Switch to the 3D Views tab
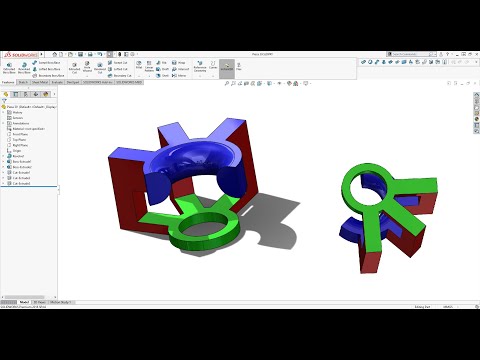 coord(40,302)
